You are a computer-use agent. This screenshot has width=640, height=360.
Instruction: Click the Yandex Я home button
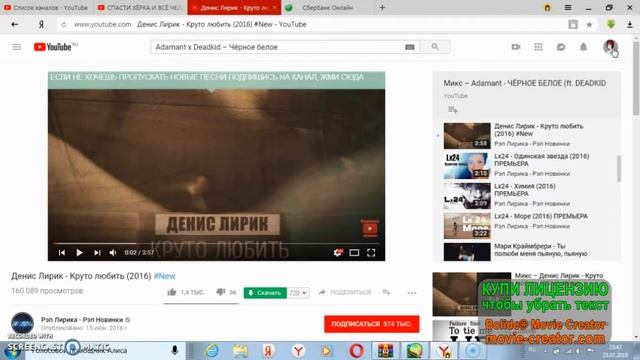pos(41,24)
